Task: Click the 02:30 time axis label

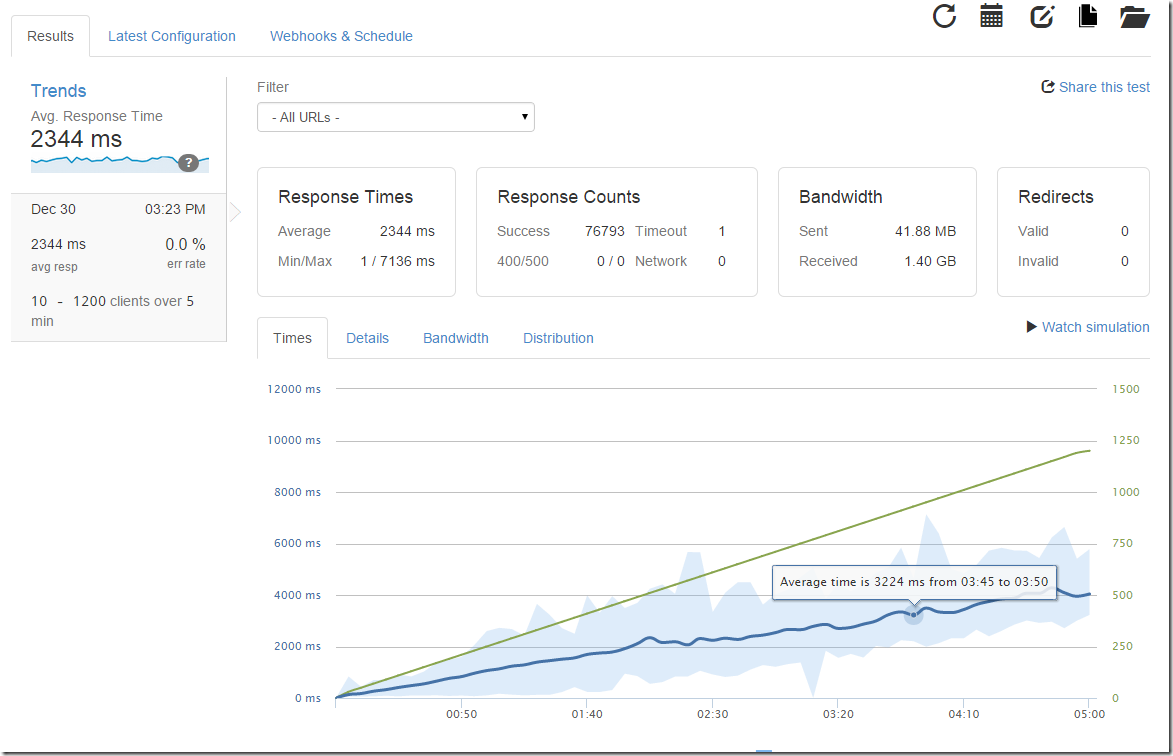Action: click(712, 714)
